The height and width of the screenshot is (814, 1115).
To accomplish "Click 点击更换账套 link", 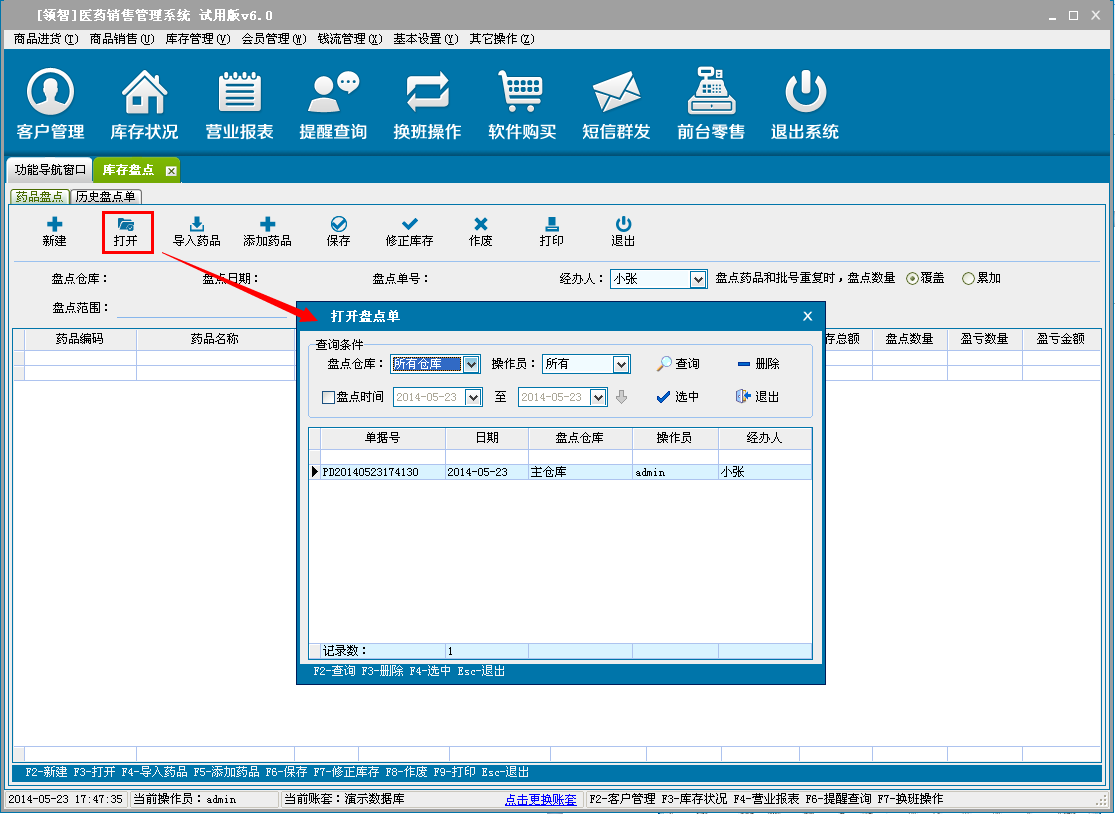I will (540, 800).
